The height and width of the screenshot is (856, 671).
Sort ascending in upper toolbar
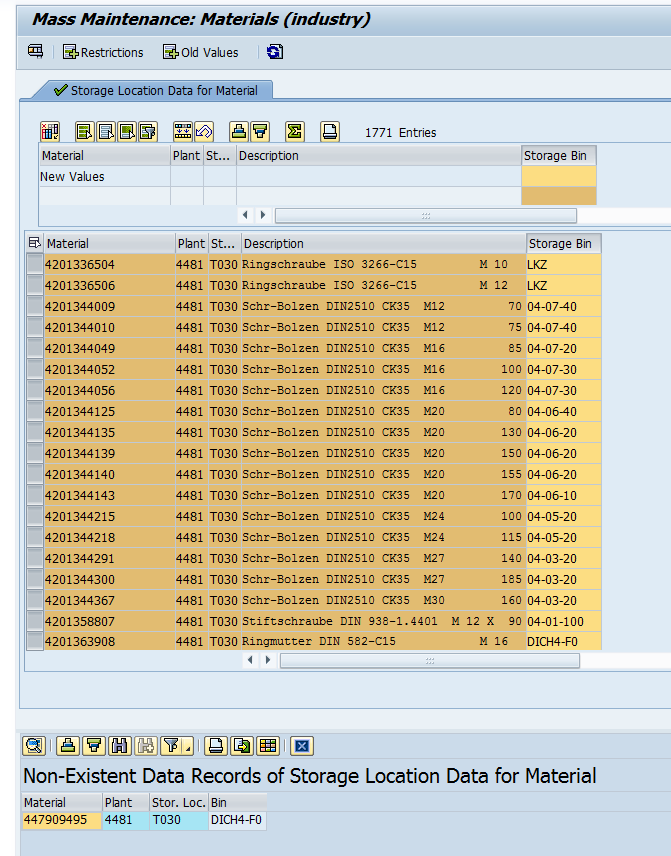pos(239,132)
